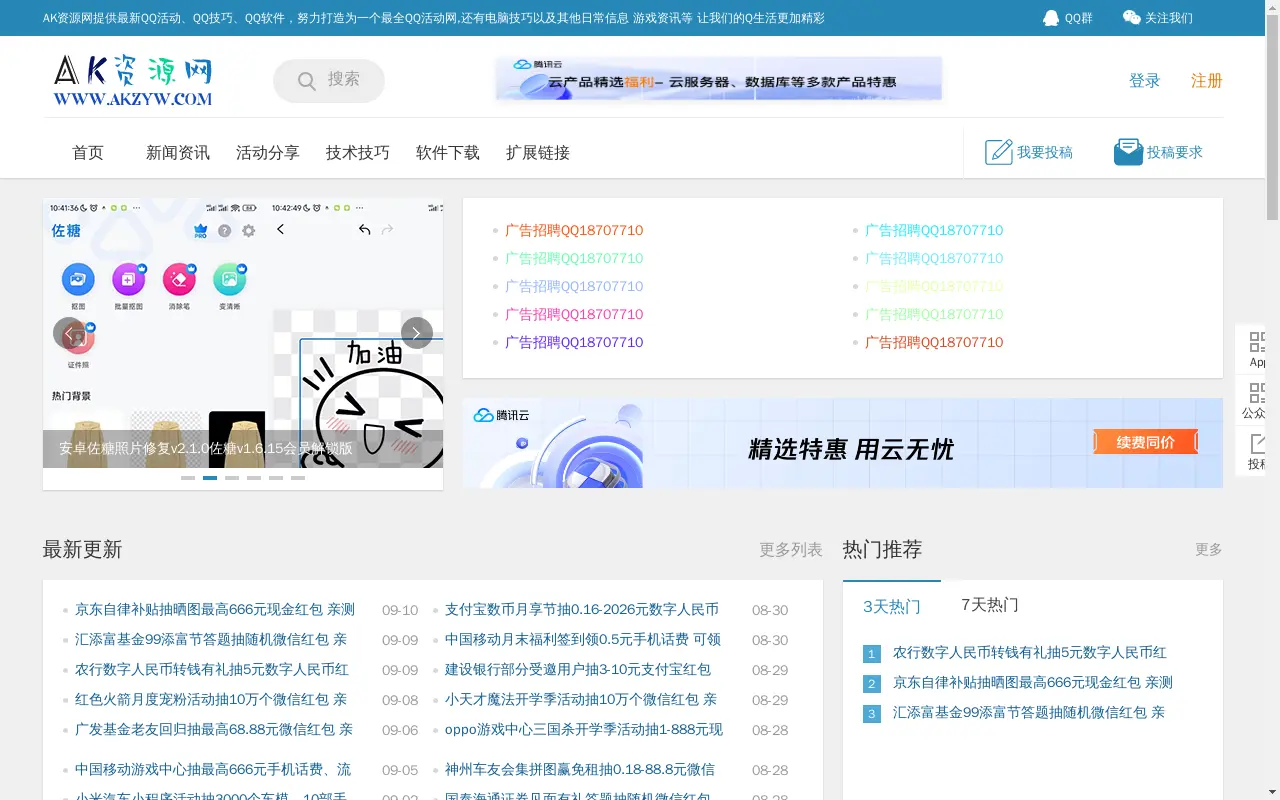
Task: Open 红色火箭月度宠粉活动 article
Action: [x=211, y=699]
